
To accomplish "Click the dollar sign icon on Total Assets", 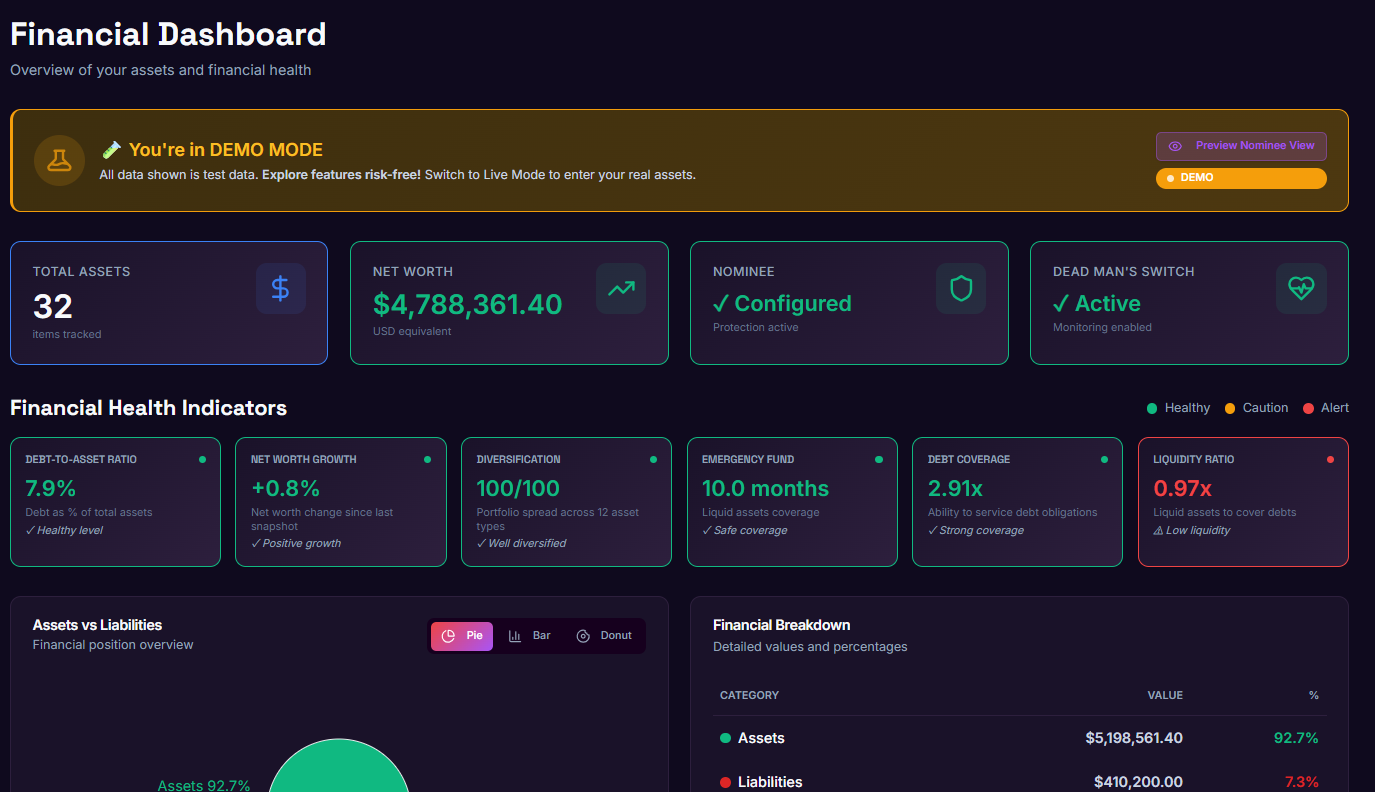I will point(281,289).
